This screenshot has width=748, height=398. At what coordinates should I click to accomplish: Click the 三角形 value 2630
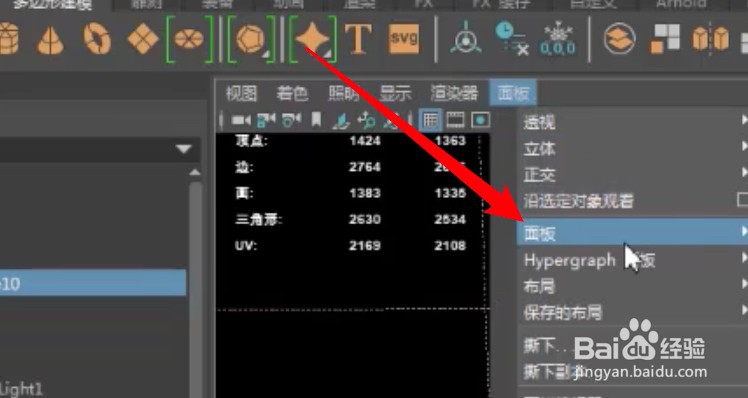tap(365, 220)
